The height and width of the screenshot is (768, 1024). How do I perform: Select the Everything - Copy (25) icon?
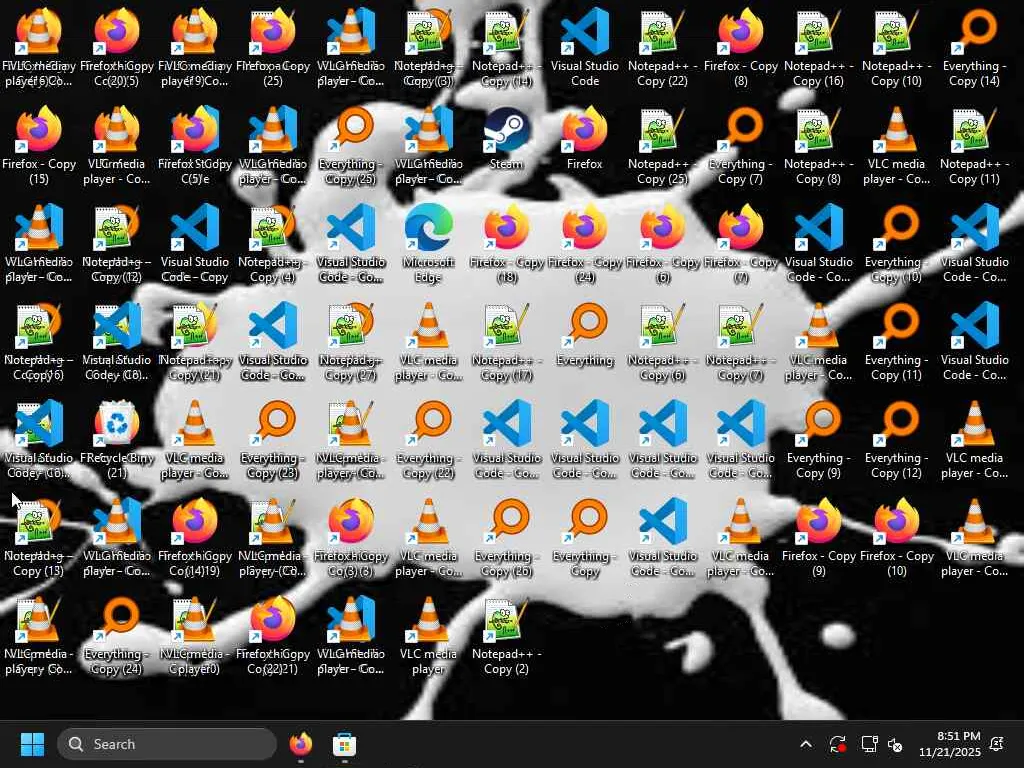pyautogui.click(x=350, y=146)
